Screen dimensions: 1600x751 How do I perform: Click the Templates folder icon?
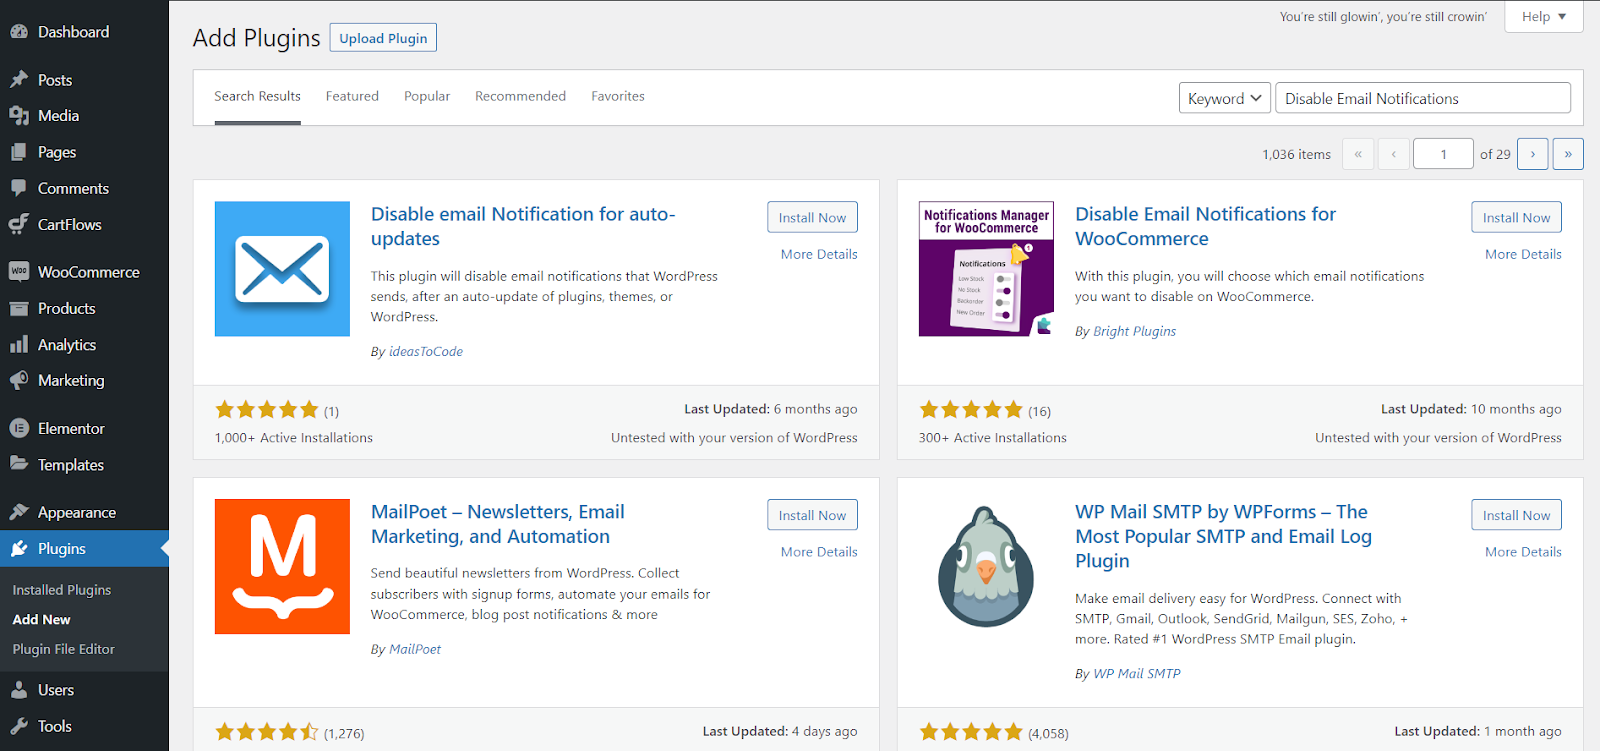pyautogui.click(x=19, y=464)
